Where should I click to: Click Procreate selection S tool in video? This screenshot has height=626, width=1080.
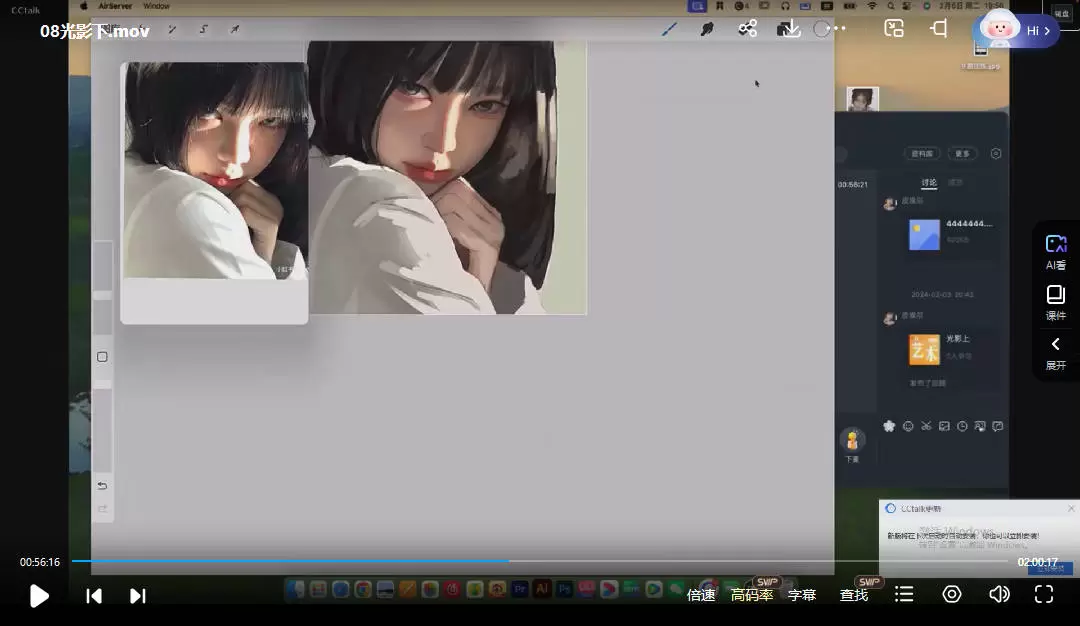203,30
